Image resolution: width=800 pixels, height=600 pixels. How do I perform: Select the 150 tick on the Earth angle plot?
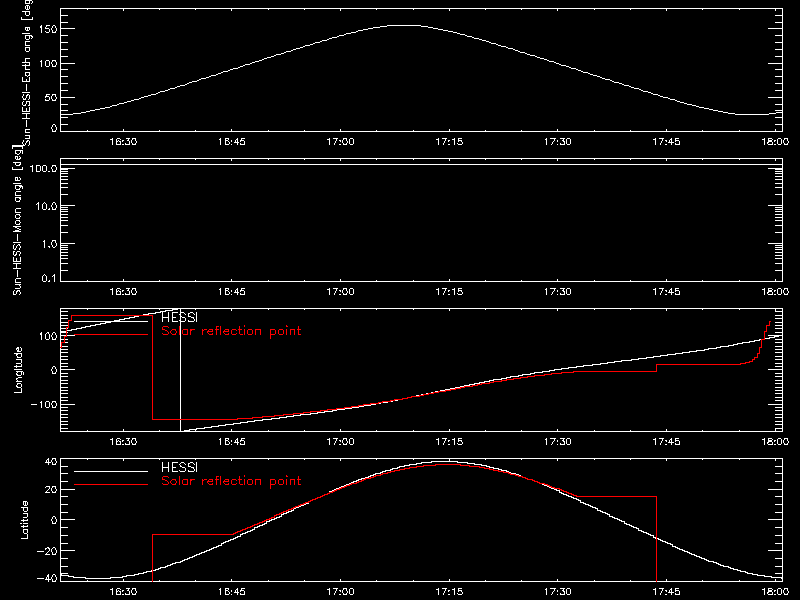[x=49, y=29]
